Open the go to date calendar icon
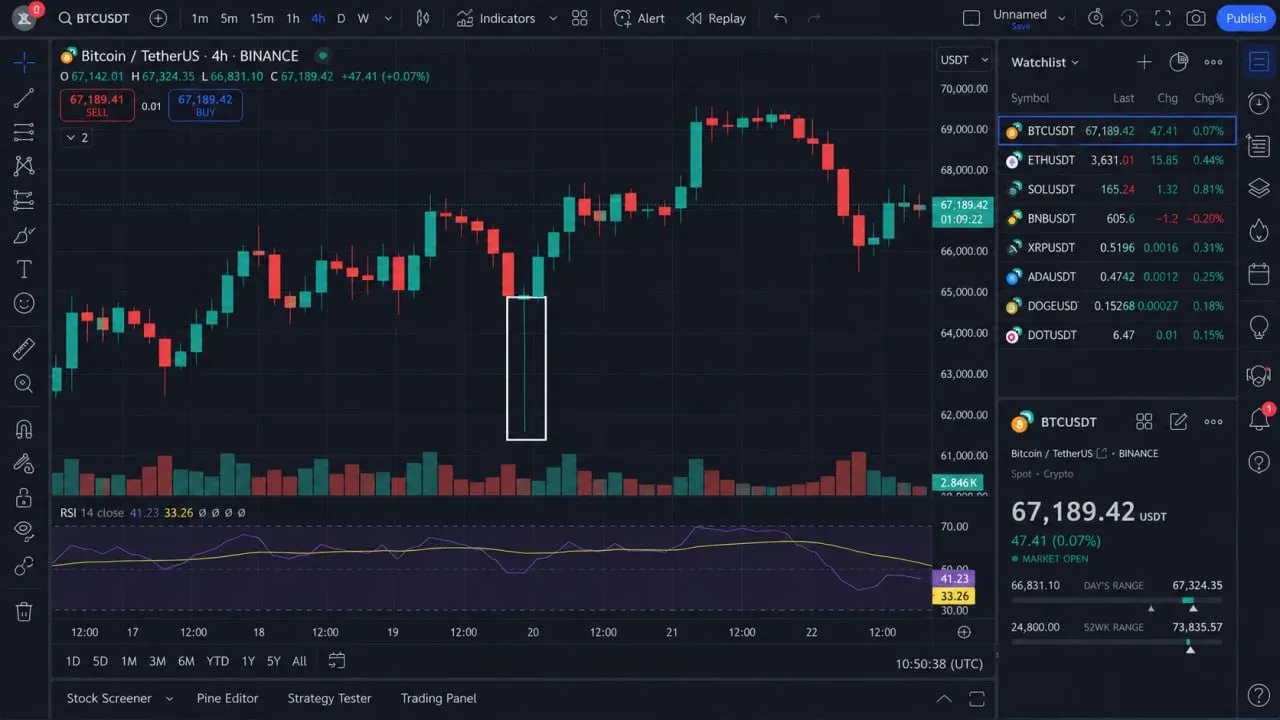Screen dimensions: 1280x720 [x=337, y=661]
